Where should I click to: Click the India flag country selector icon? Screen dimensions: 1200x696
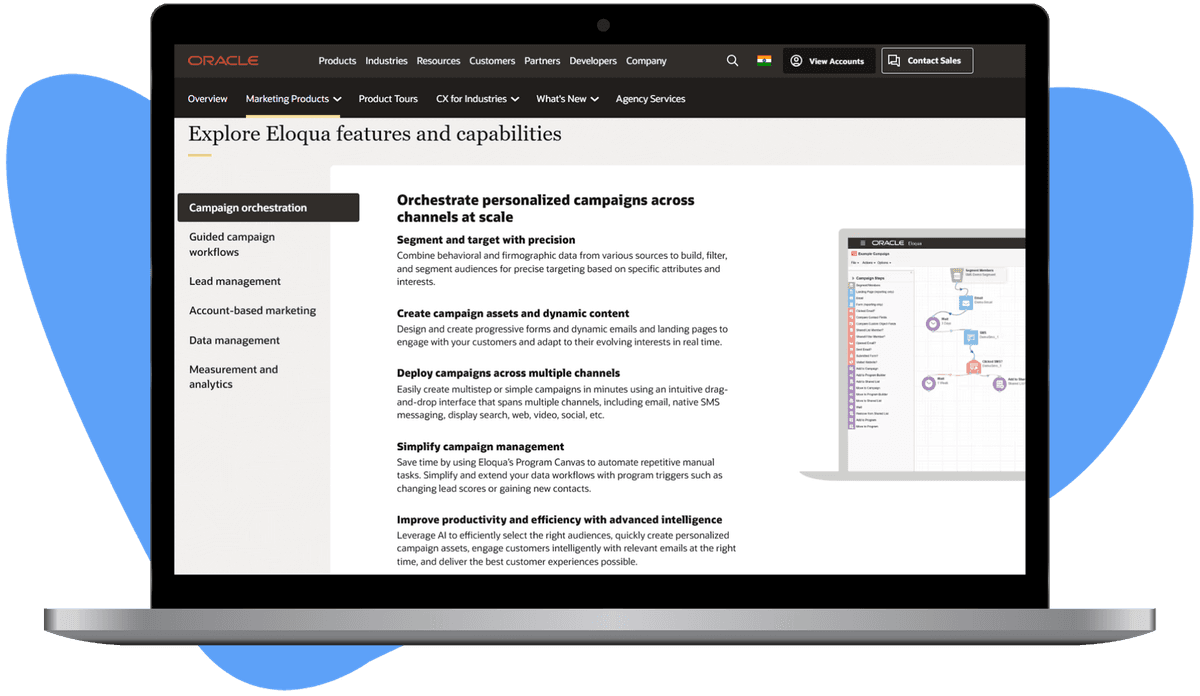pyautogui.click(x=763, y=61)
